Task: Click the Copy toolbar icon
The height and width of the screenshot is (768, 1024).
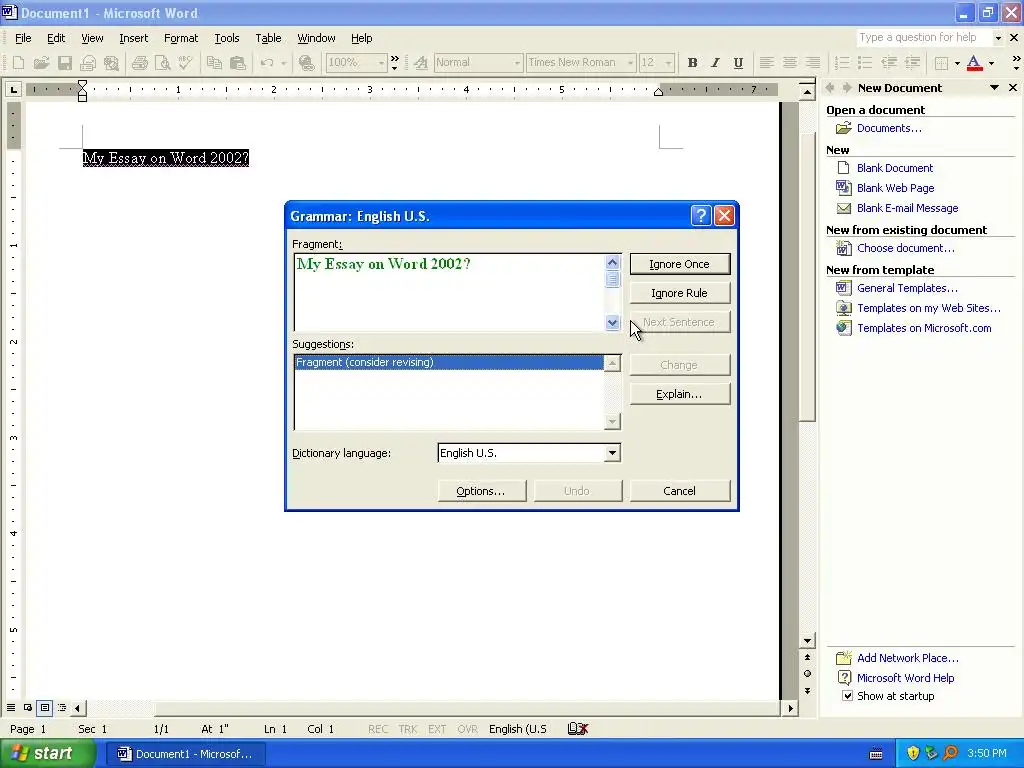Action: [x=214, y=63]
